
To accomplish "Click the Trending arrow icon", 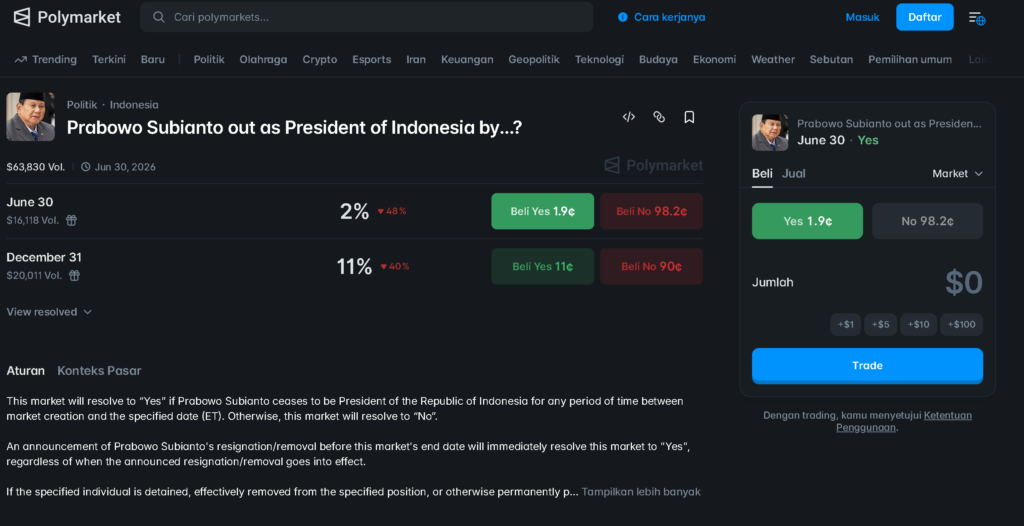I will [x=20, y=59].
